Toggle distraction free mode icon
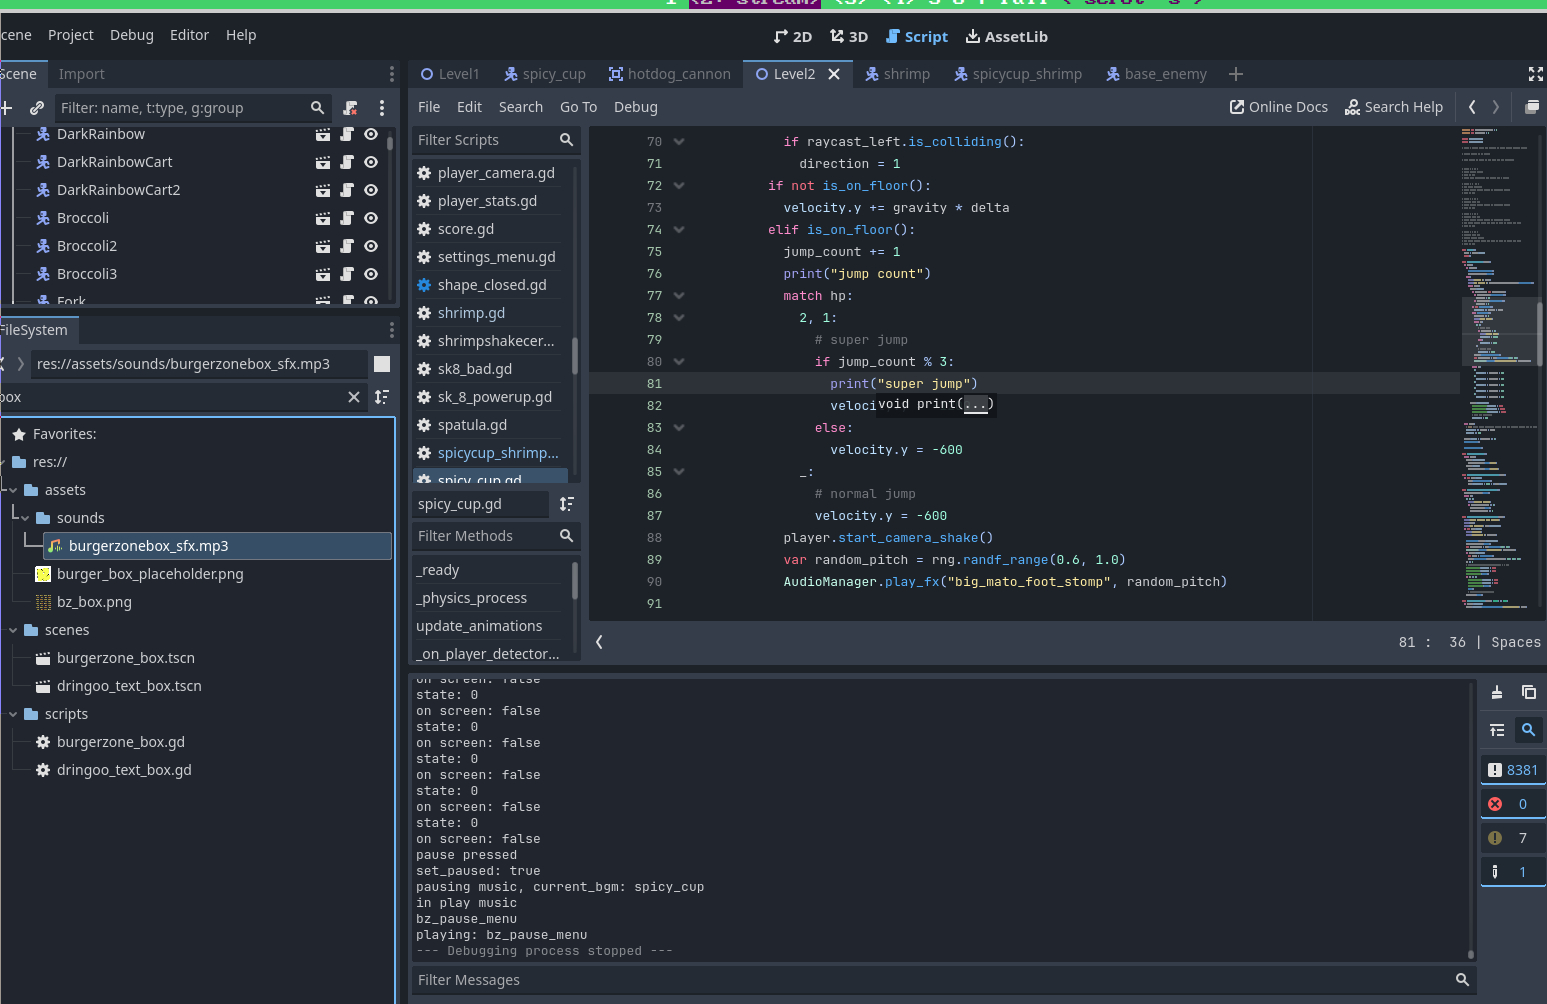 click(1535, 74)
